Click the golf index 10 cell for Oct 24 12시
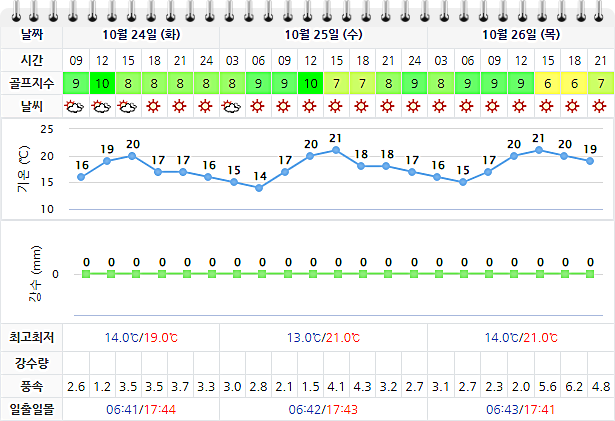Viewport: 615px width, 421px height. (102, 83)
